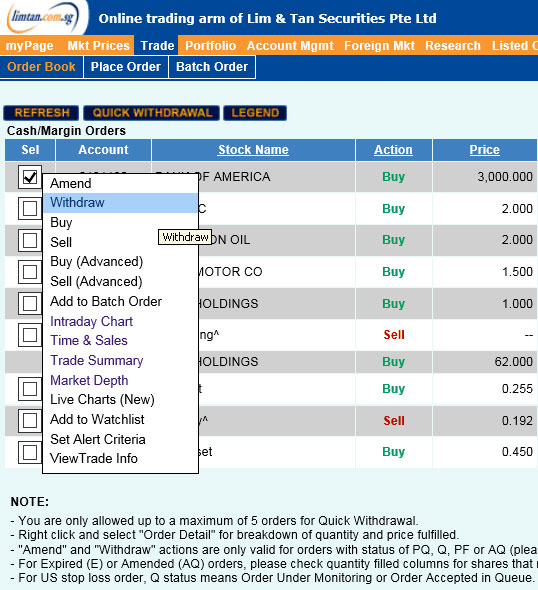Select the checkbox on the 0.192 Sell row
The height and width of the screenshot is (590, 538).
[x=30, y=421]
